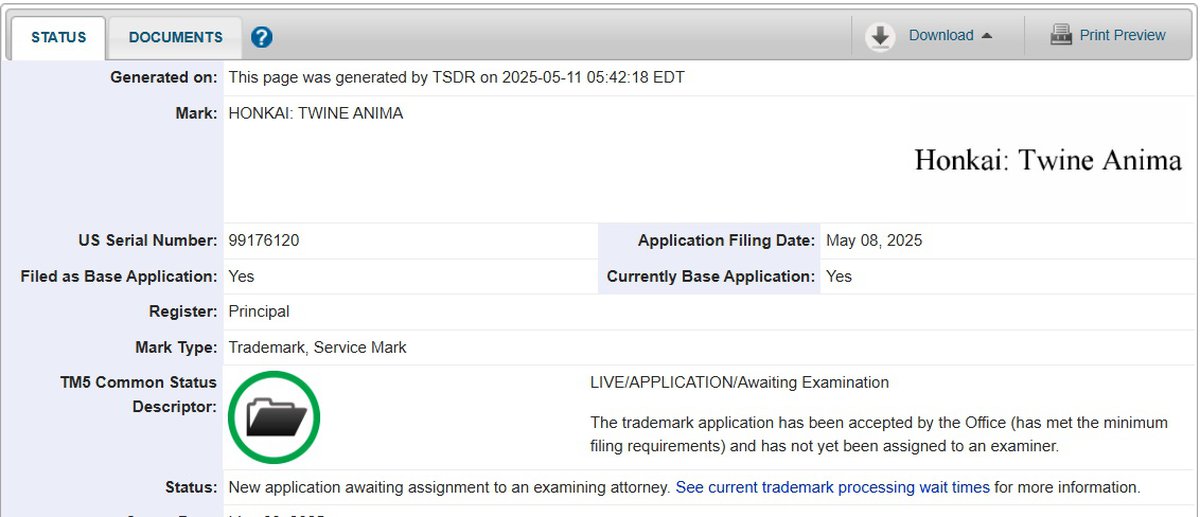Open the trademark processing wait times link
This screenshot has width=1200, height=517.
point(832,488)
